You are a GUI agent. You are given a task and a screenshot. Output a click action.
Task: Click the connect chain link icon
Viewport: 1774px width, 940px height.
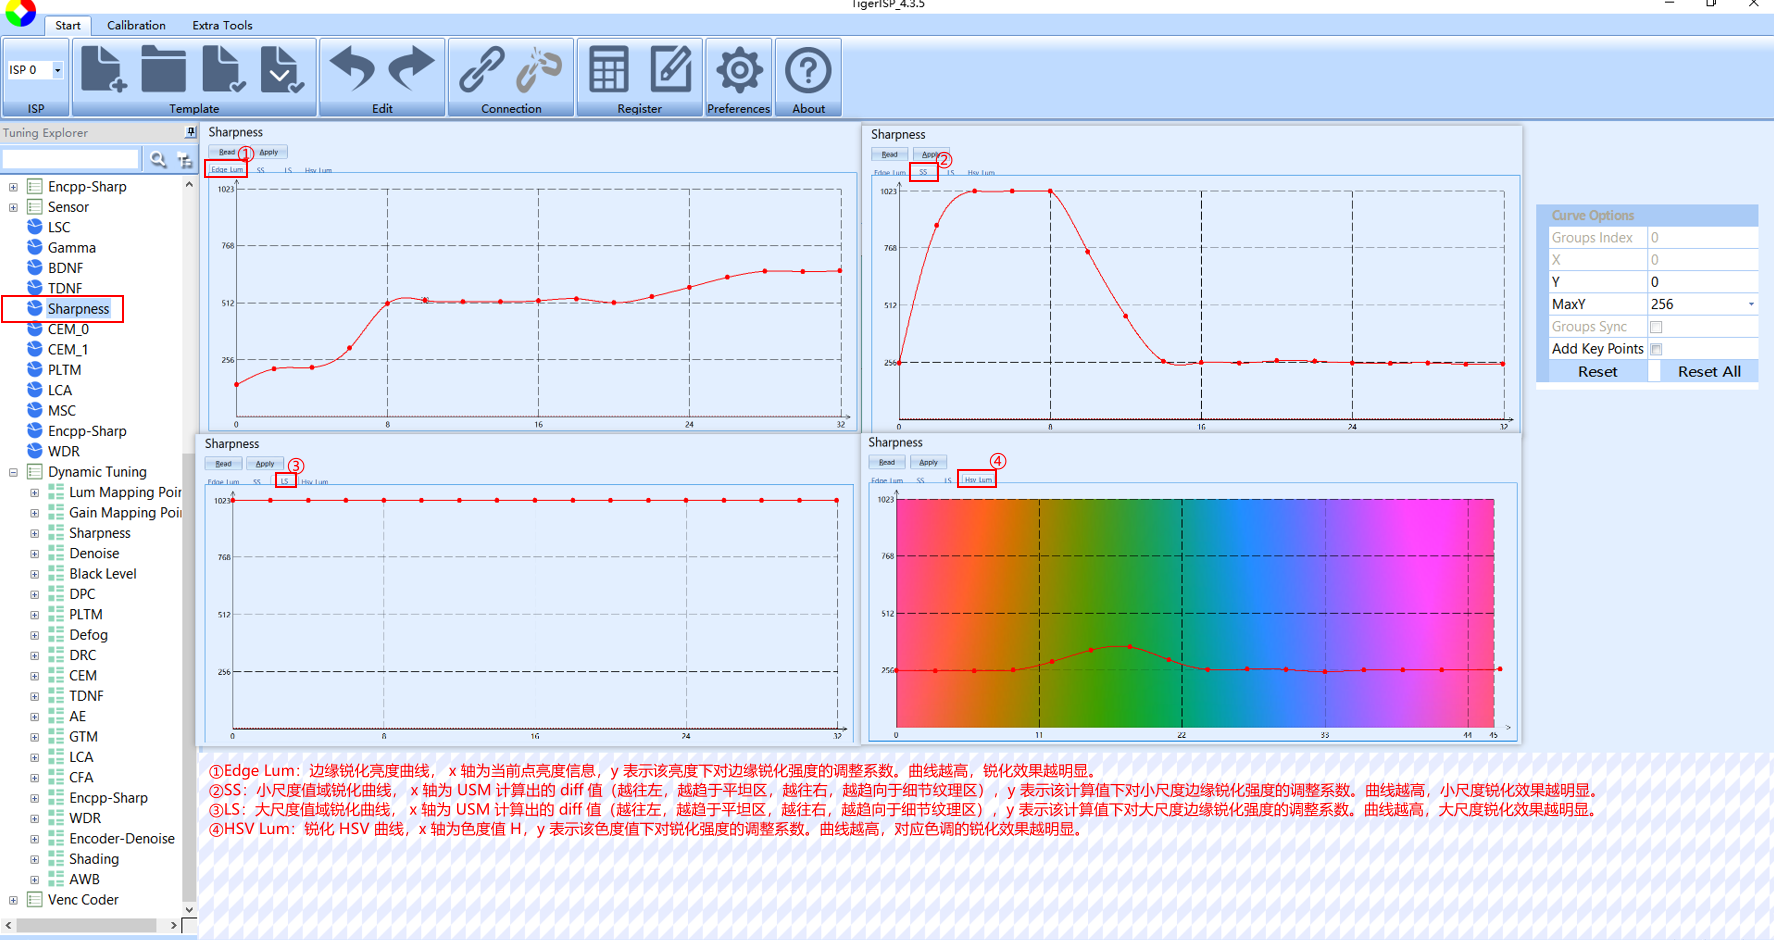click(x=481, y=70)
